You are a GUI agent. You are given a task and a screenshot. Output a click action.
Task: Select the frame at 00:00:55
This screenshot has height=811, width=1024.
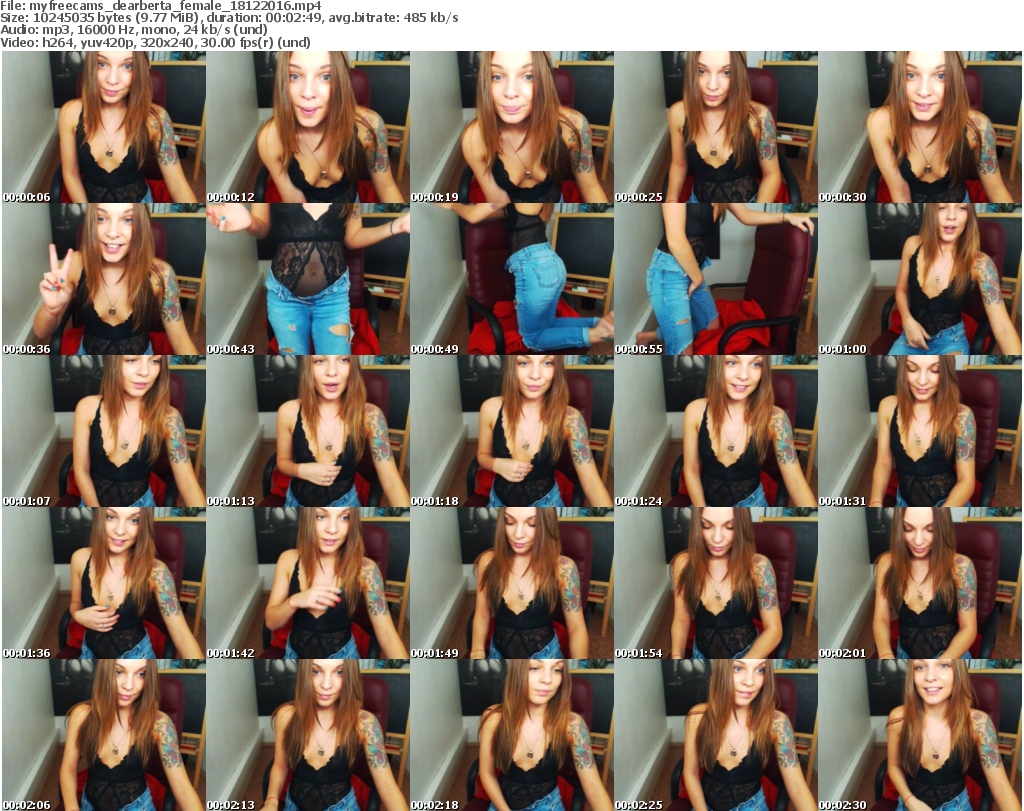[x=716, y=279]
